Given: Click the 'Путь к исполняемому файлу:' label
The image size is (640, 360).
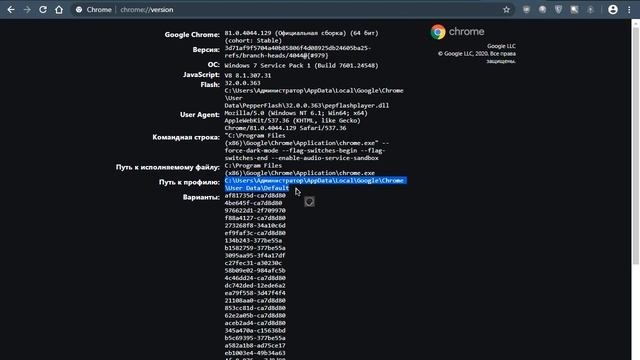Looking at the screenshot, I should (x=167, y=167).
